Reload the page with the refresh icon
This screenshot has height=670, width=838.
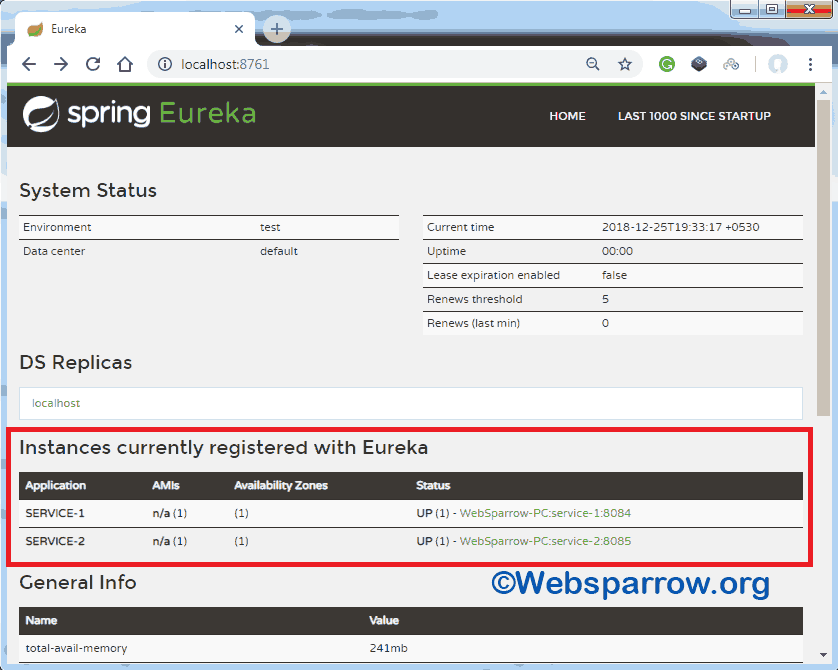tap(93, 63)
